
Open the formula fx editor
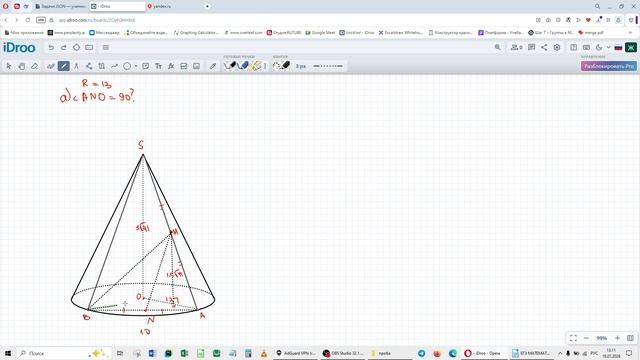(171, 66)
